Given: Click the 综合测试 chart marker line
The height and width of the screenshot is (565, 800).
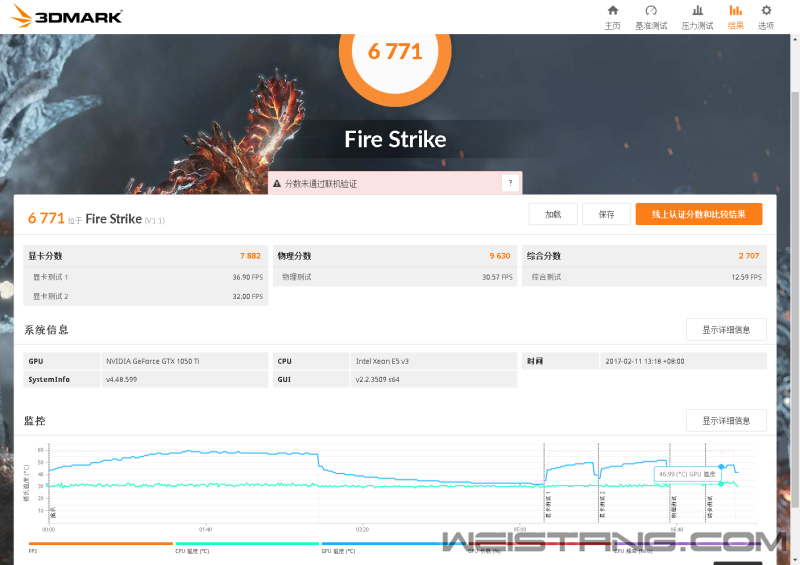Looking at the screenshot, I should (x=706, y=482).
